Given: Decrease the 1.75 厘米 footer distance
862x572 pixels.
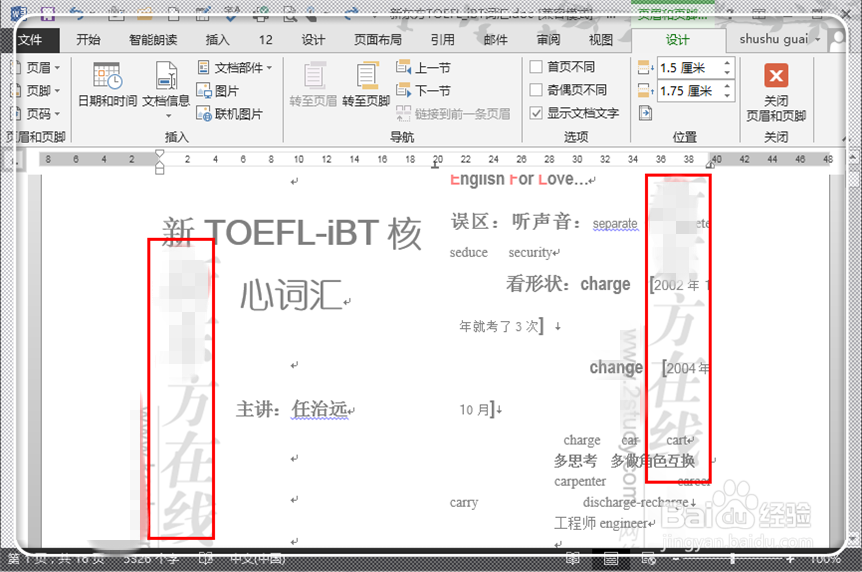Looking at the screenshot, I should (727, 95).
